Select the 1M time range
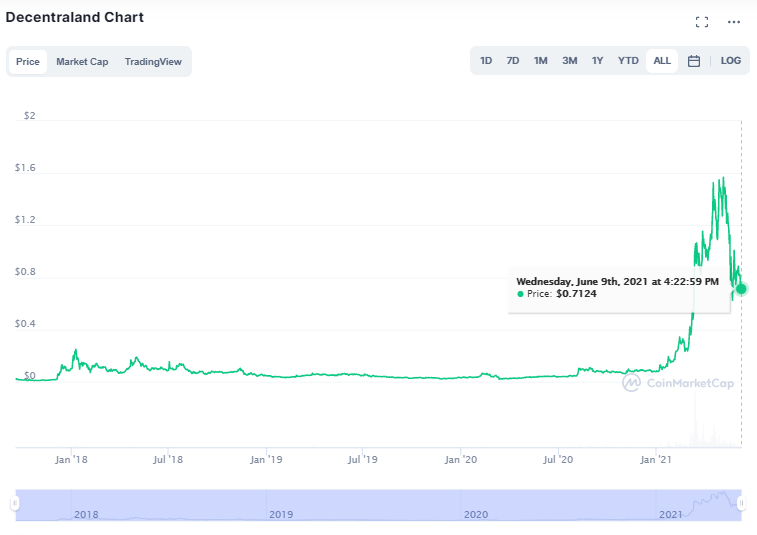 (540, 61)
